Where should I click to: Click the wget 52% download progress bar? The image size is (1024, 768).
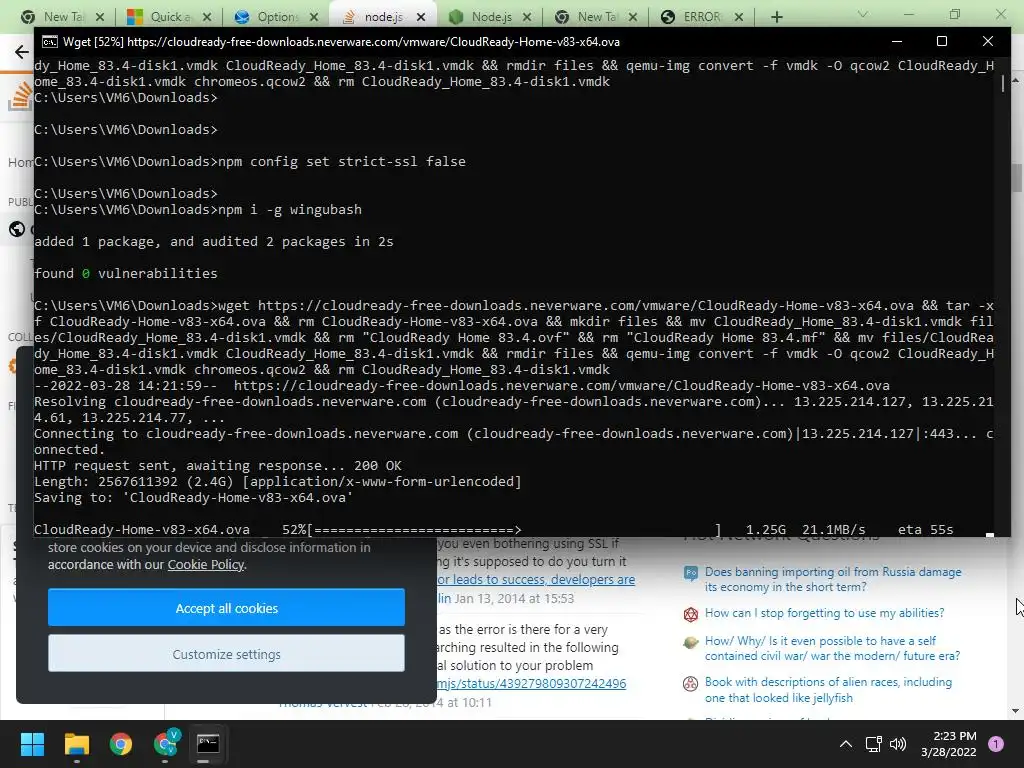tap(514, 530)
